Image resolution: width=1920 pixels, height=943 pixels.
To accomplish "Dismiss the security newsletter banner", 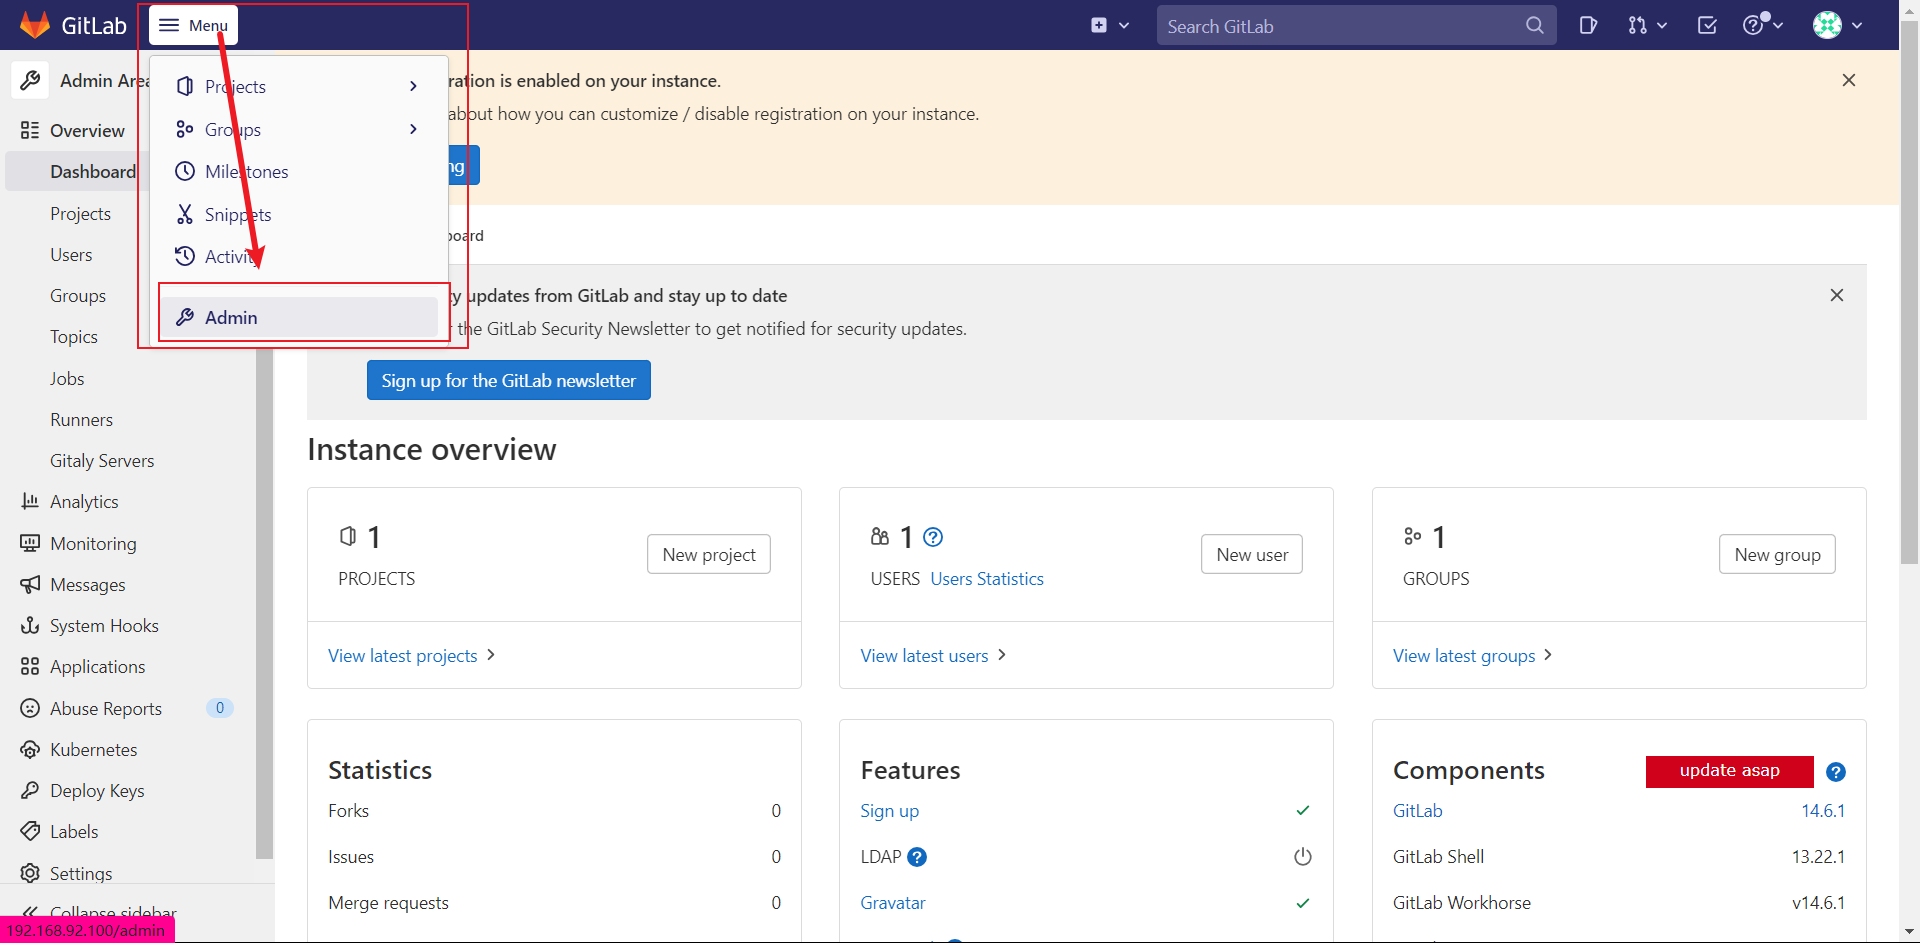I will 1837,295.
